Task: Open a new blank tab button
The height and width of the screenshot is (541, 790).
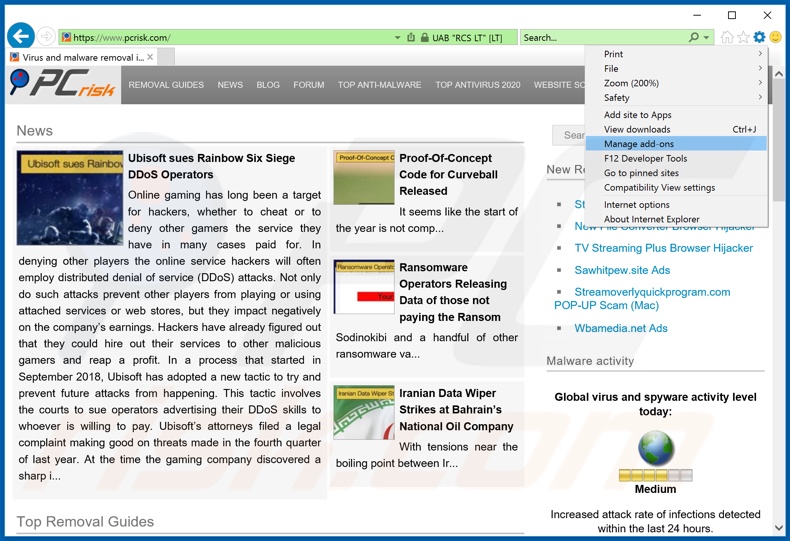Action: 166,57
